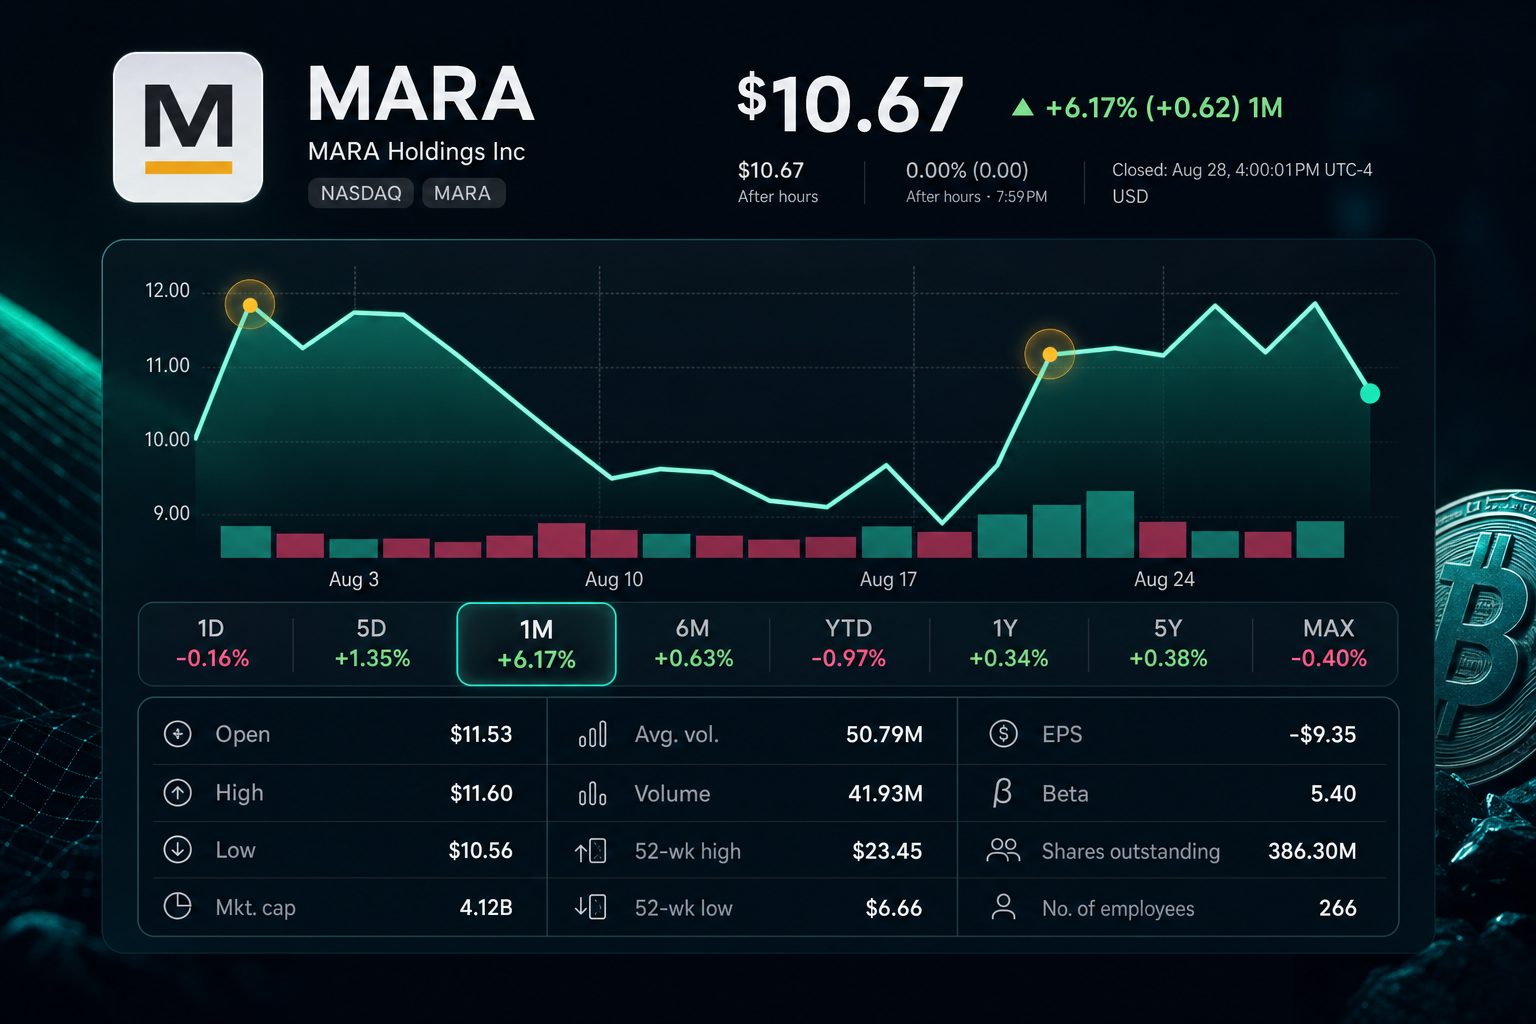Click the +6.17% (+0.62) 1M change
Viewport: 1536px width, 1024px height.
click(x=1164, y=108)
